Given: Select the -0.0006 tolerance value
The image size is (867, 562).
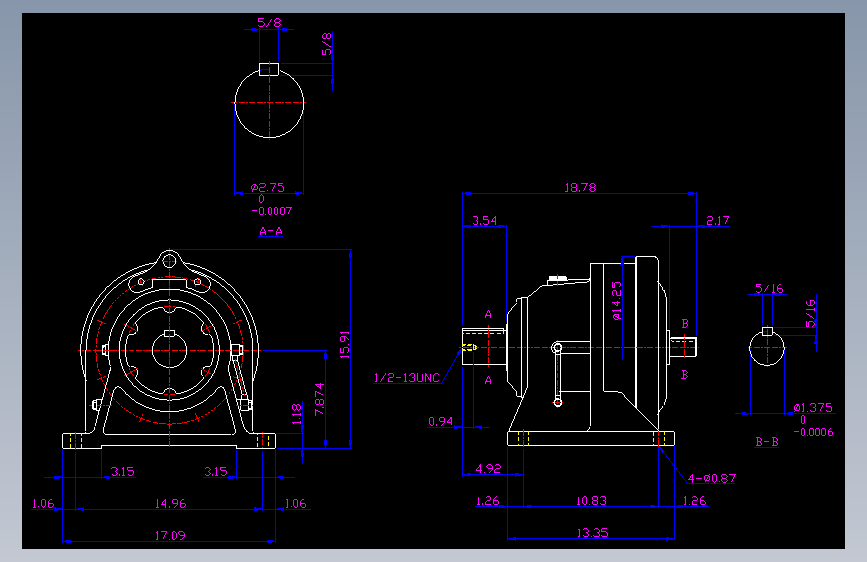Looking at the screenshot, I should [x=813, y=432].
